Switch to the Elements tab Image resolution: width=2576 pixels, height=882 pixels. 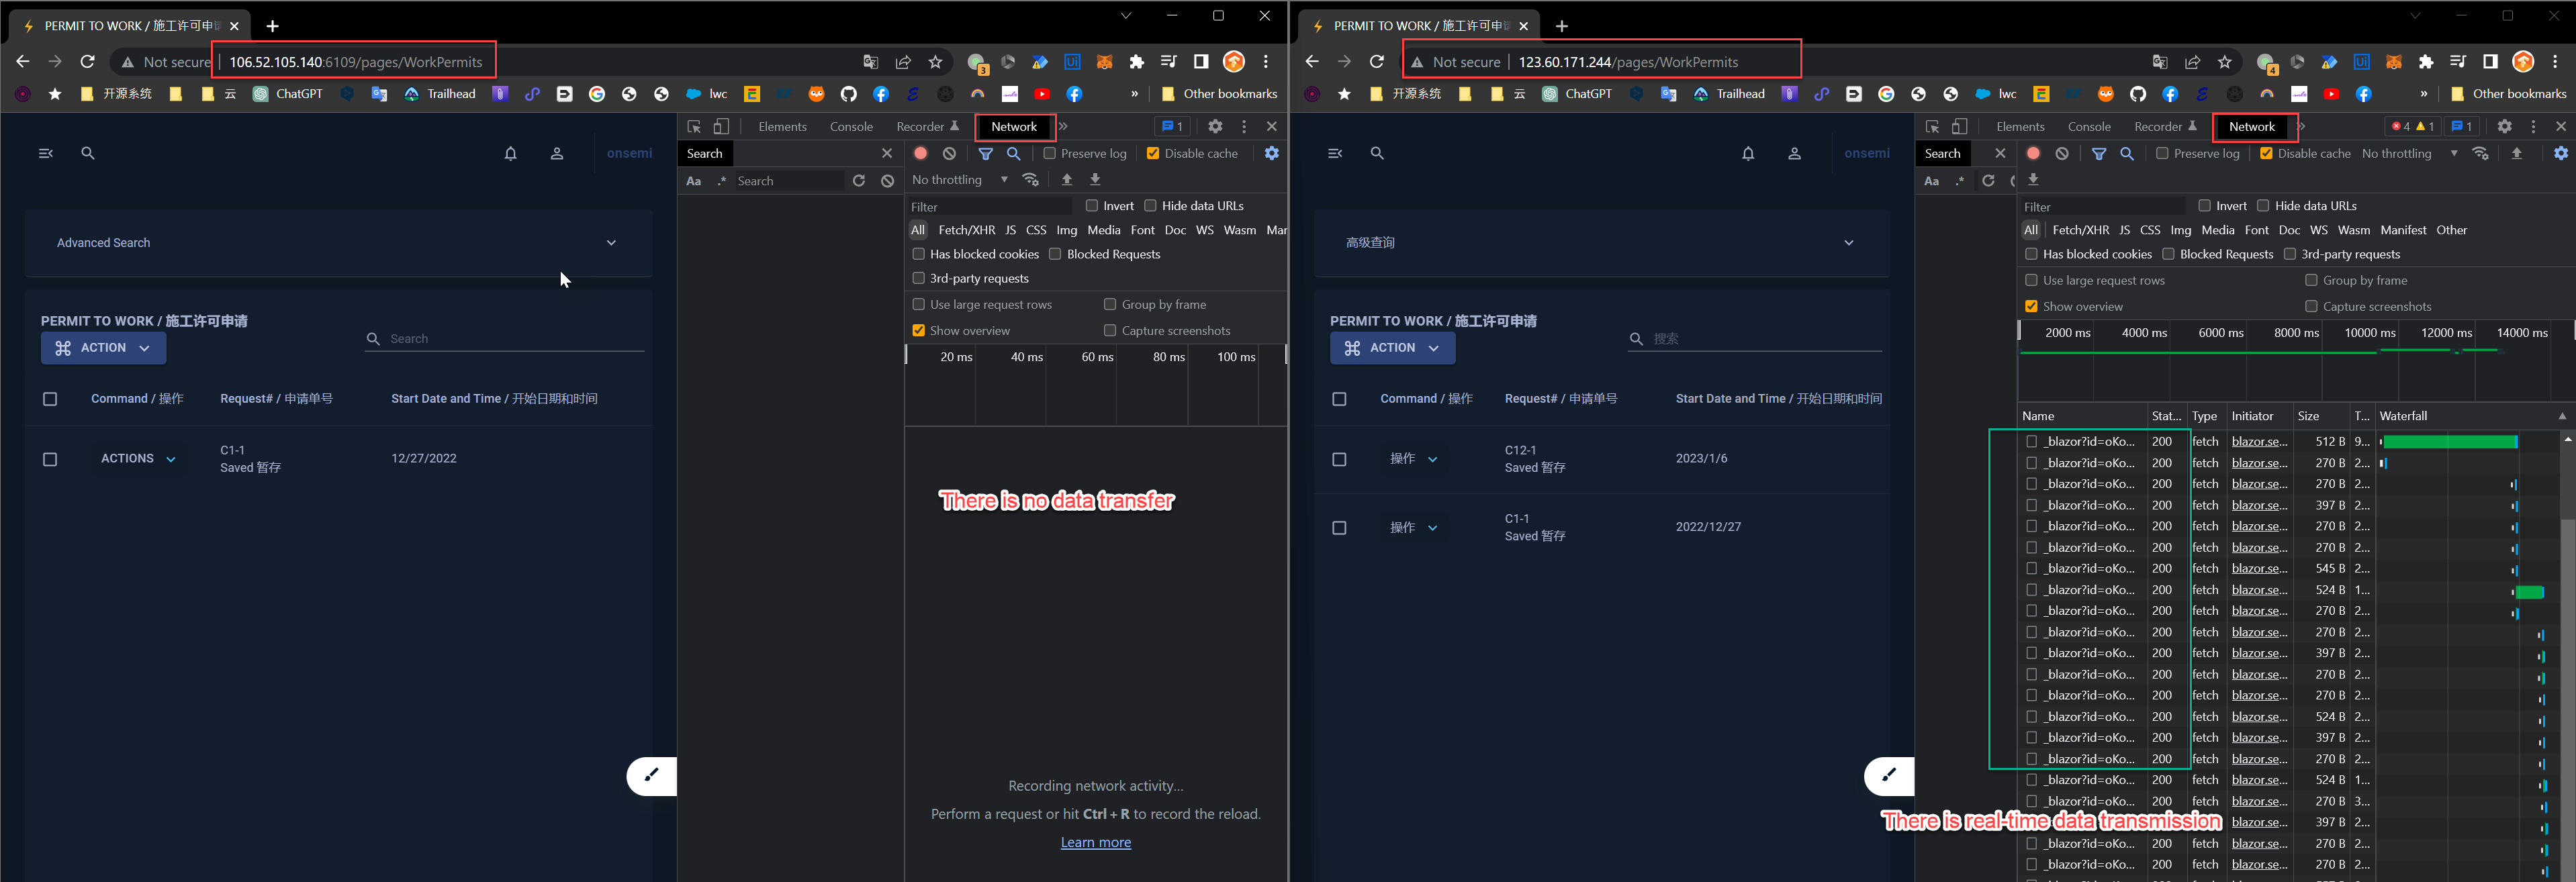coord(783,126)
